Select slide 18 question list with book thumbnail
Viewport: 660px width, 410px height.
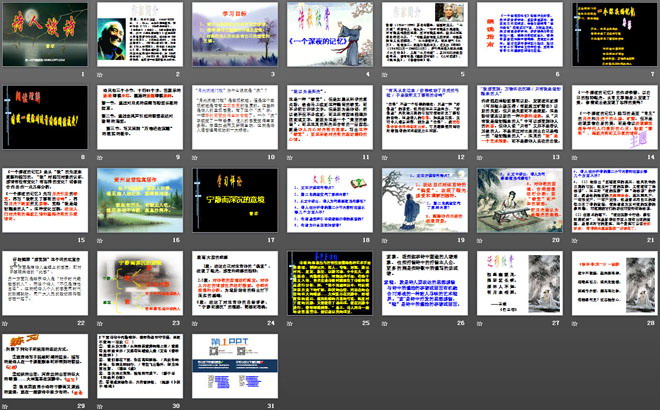click(x=330, y=200)
